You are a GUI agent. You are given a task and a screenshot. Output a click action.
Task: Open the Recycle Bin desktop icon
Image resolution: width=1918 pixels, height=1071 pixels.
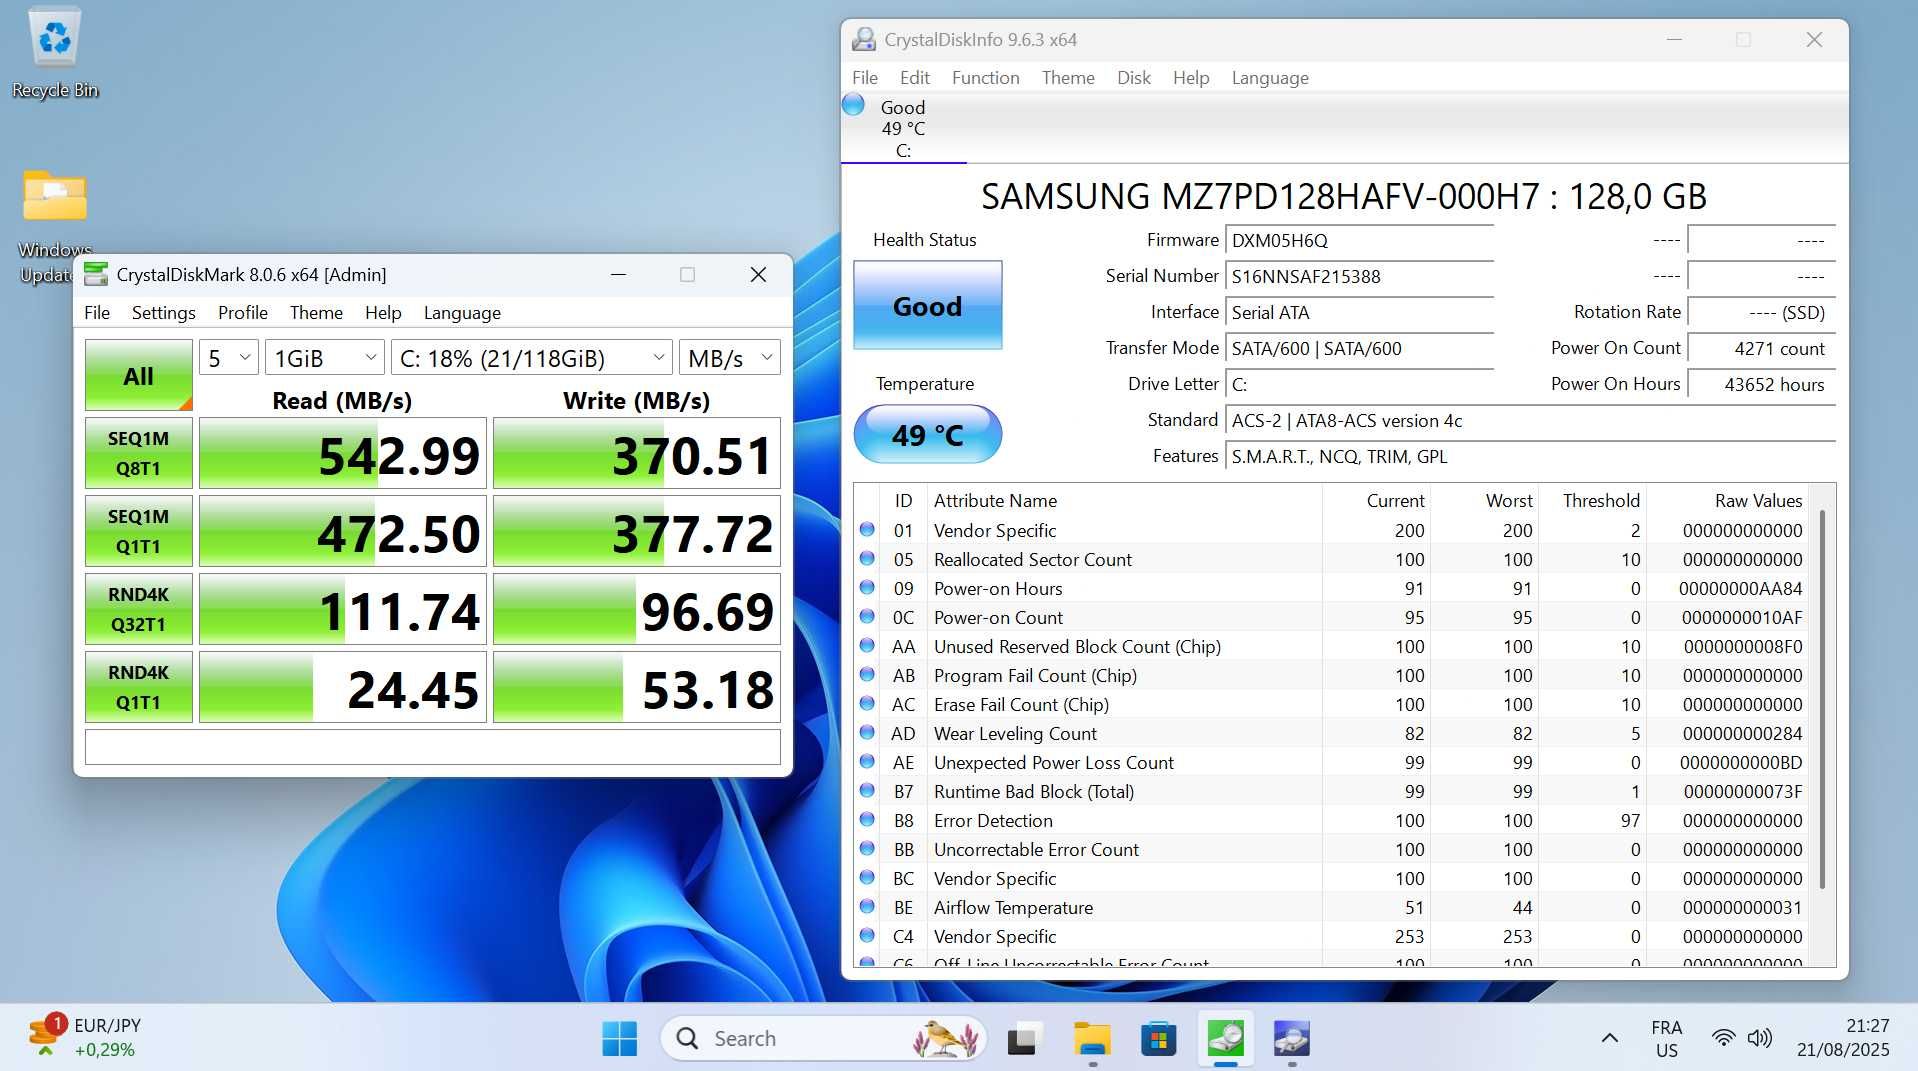point(55,54)
